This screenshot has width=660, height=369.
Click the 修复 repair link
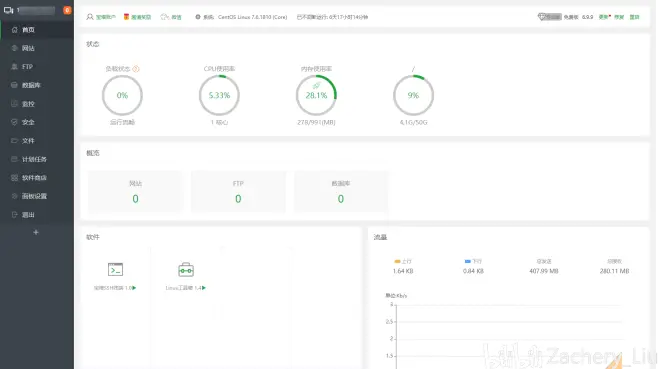619,17
